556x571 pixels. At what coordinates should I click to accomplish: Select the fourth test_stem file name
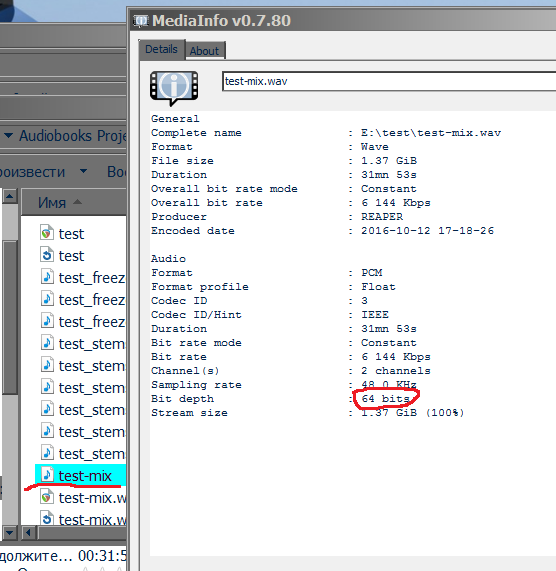coord(92,410)
